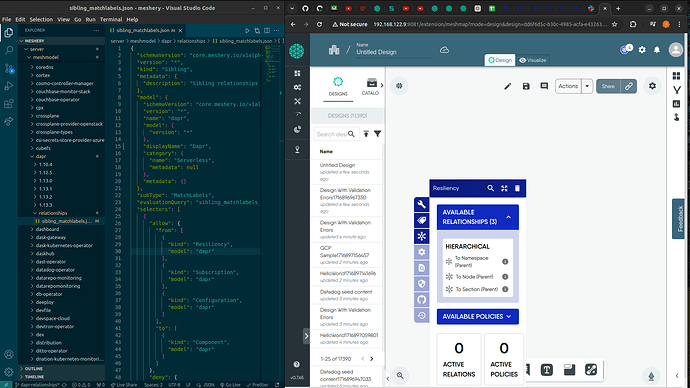Image resolution: width=690 pixels, height=388 pixels.
Task: Switch to Visualize mode toggle
Action: pos(532,60)
